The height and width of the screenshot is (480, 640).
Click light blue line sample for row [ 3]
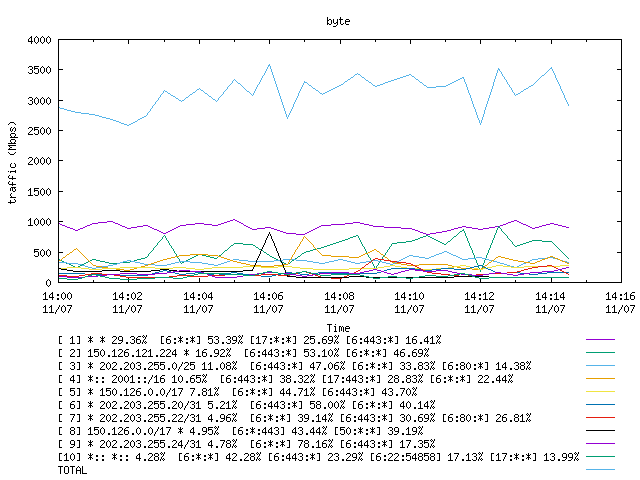click(x=600, y=366)
